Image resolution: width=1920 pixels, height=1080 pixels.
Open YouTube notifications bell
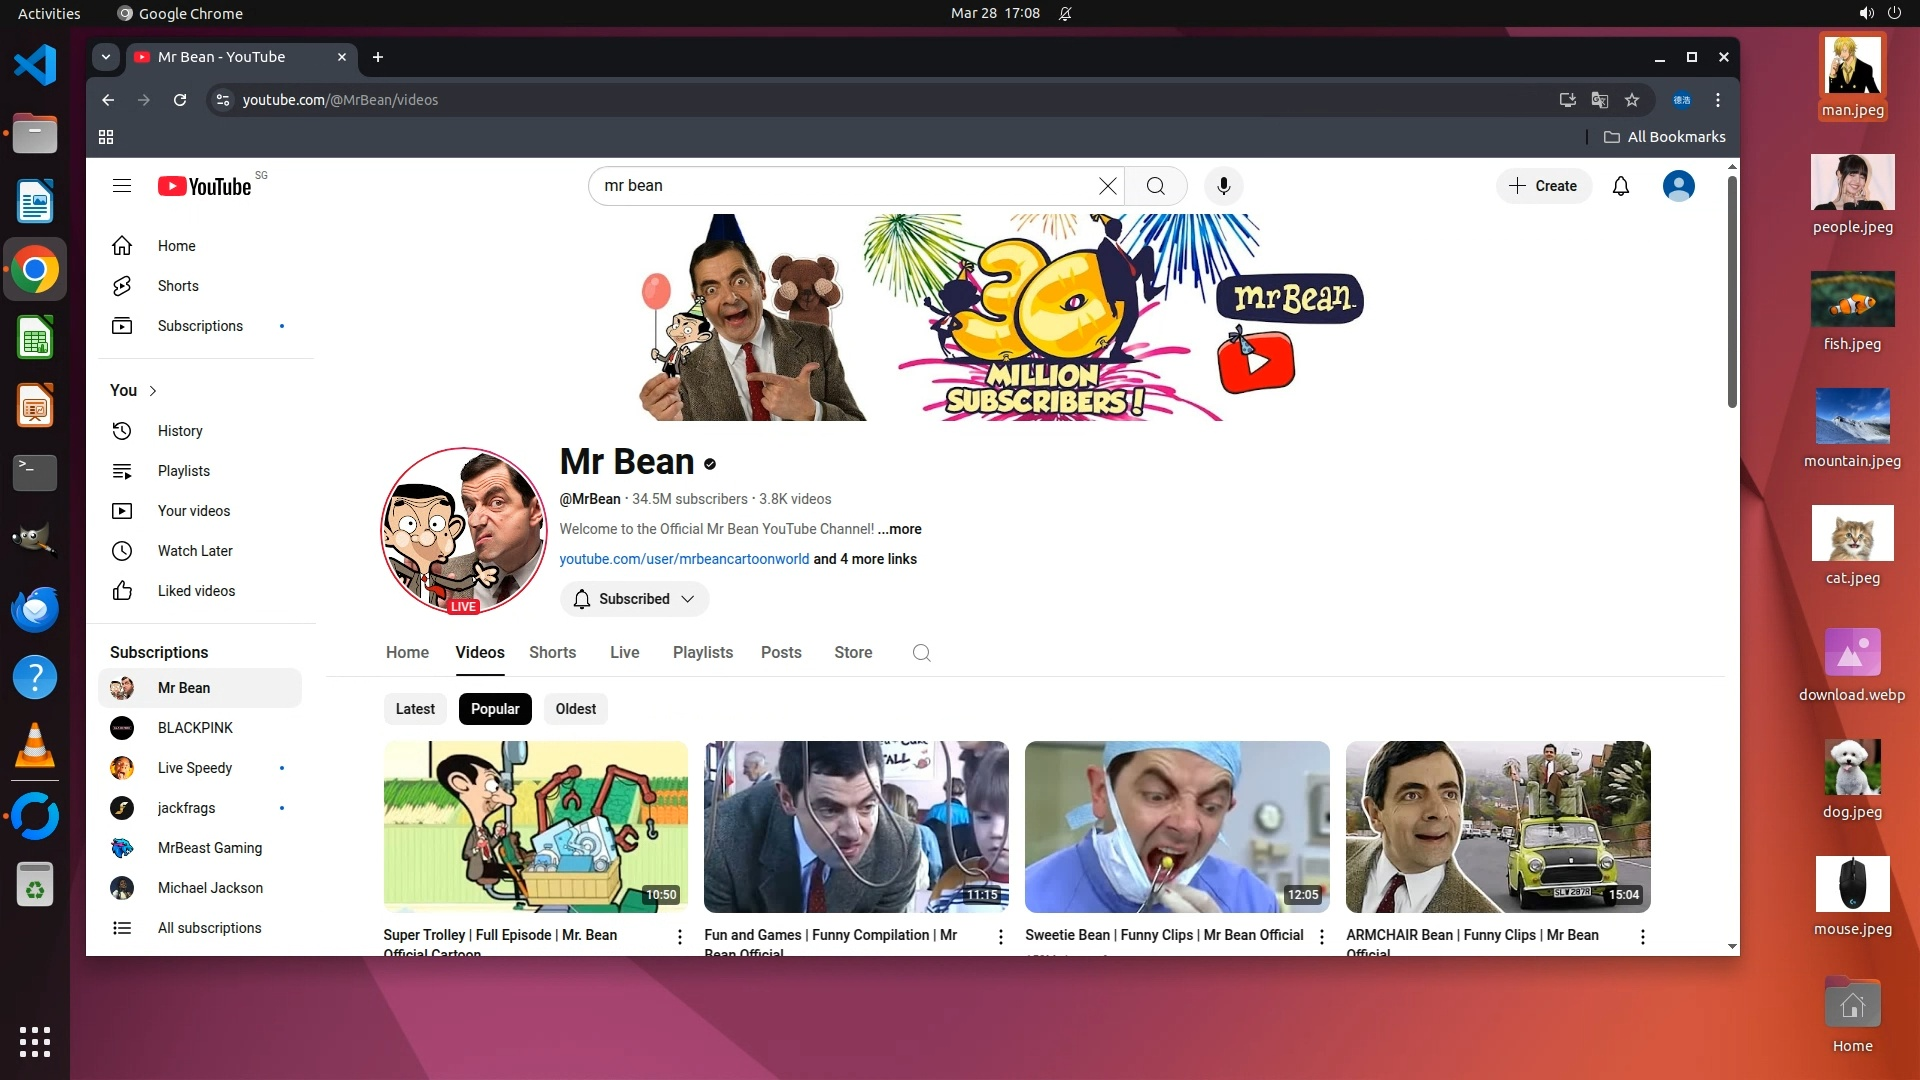coord(1621,186)
